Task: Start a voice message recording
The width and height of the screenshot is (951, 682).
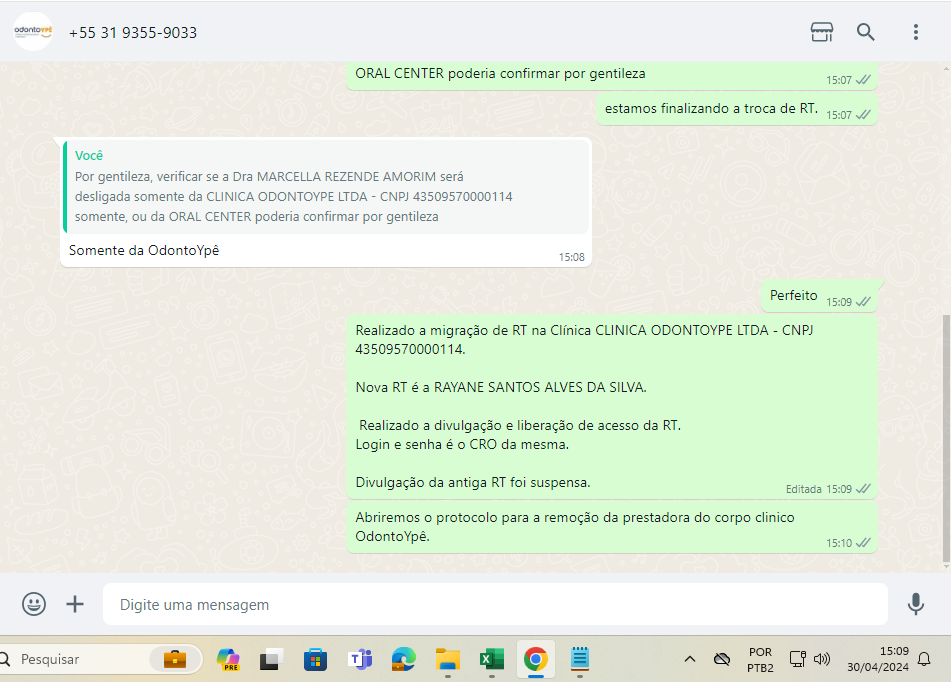Action: 915,604
